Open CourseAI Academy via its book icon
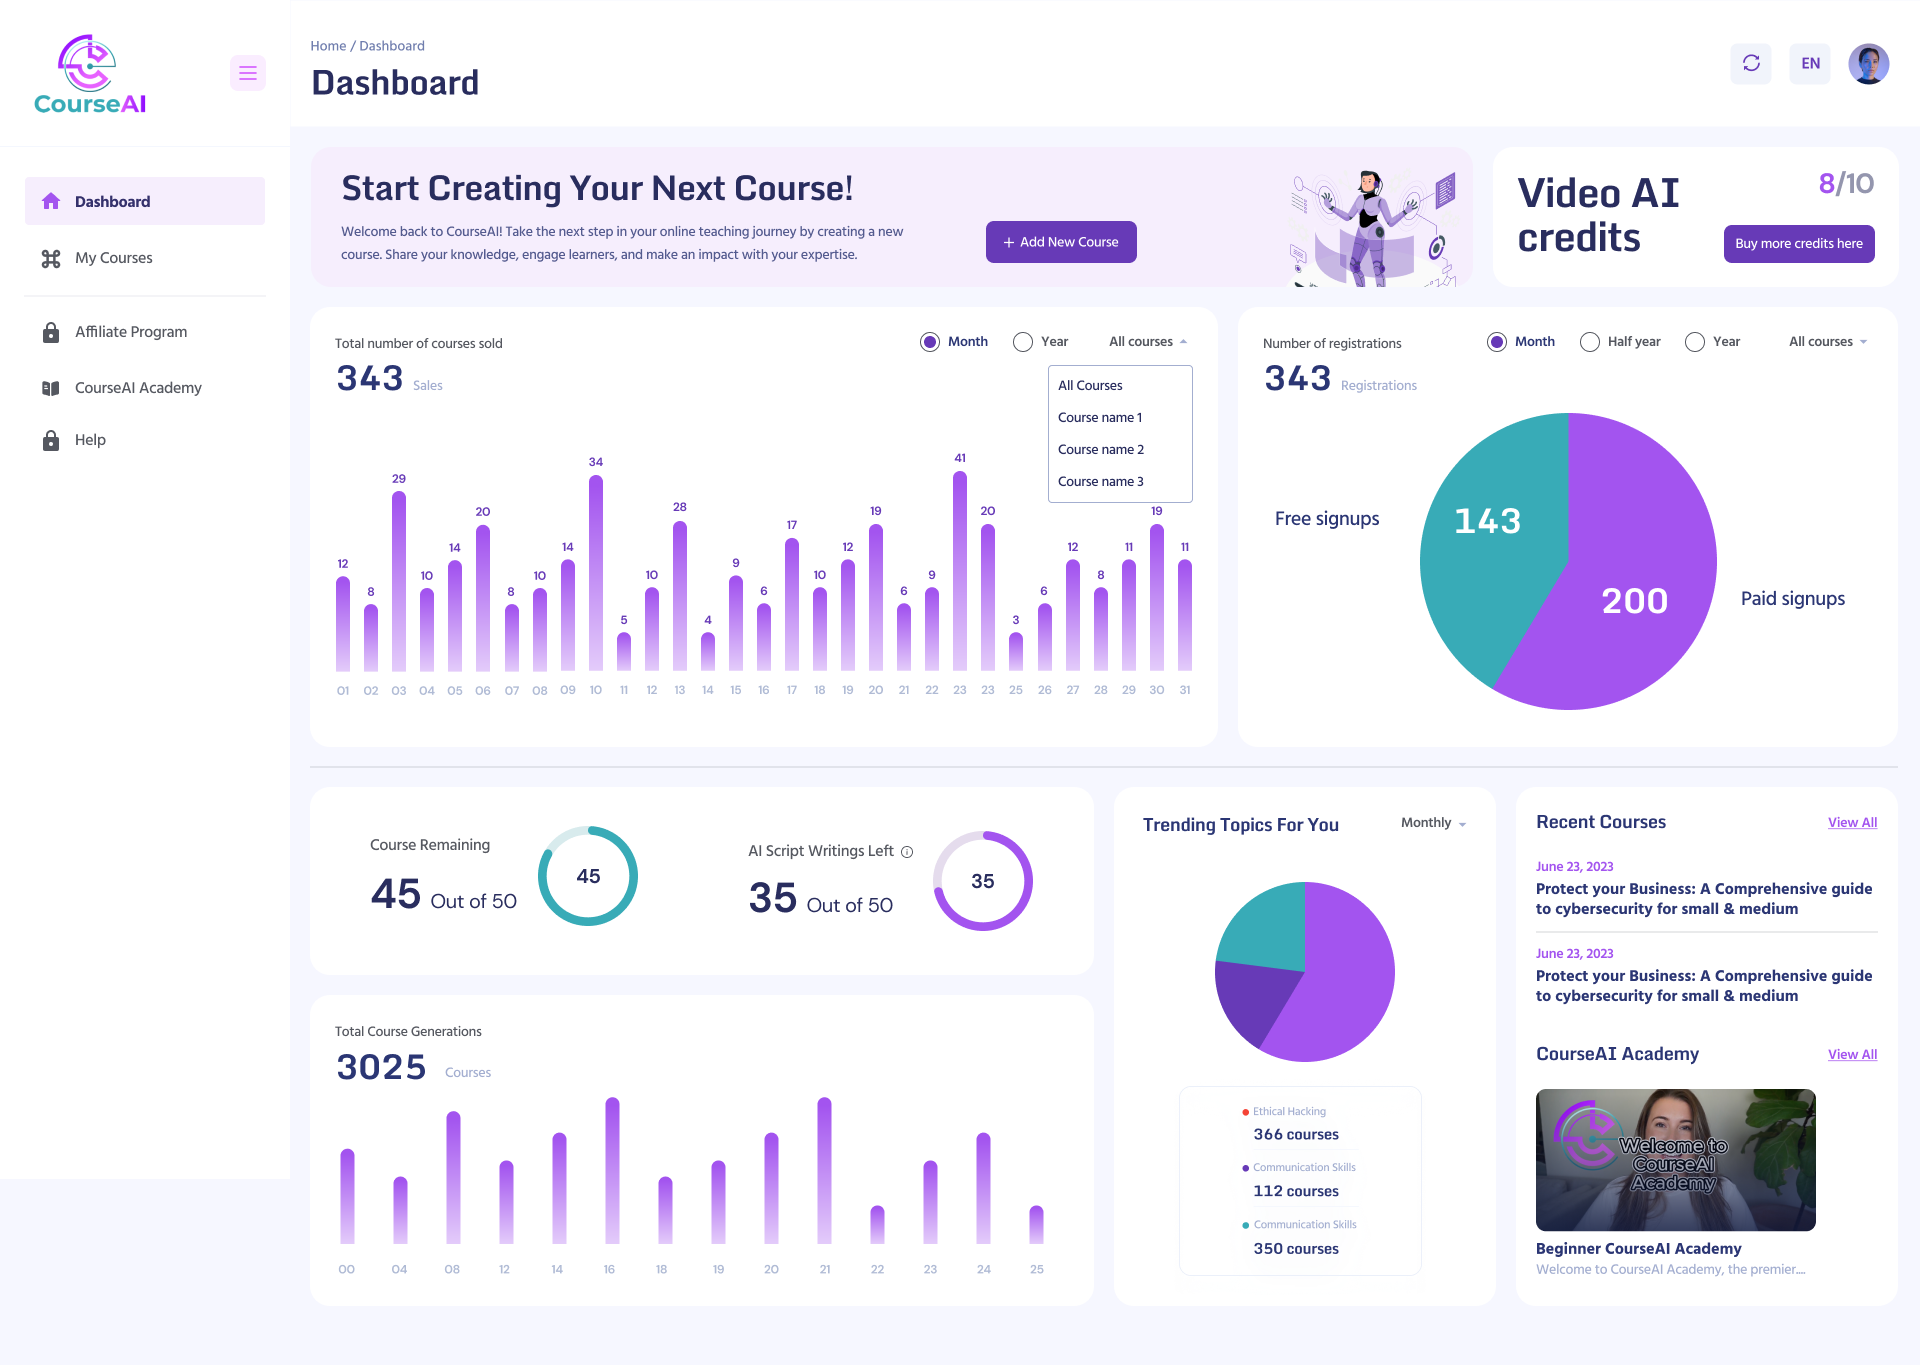Screen dimensions: 1920x1365 51,387
